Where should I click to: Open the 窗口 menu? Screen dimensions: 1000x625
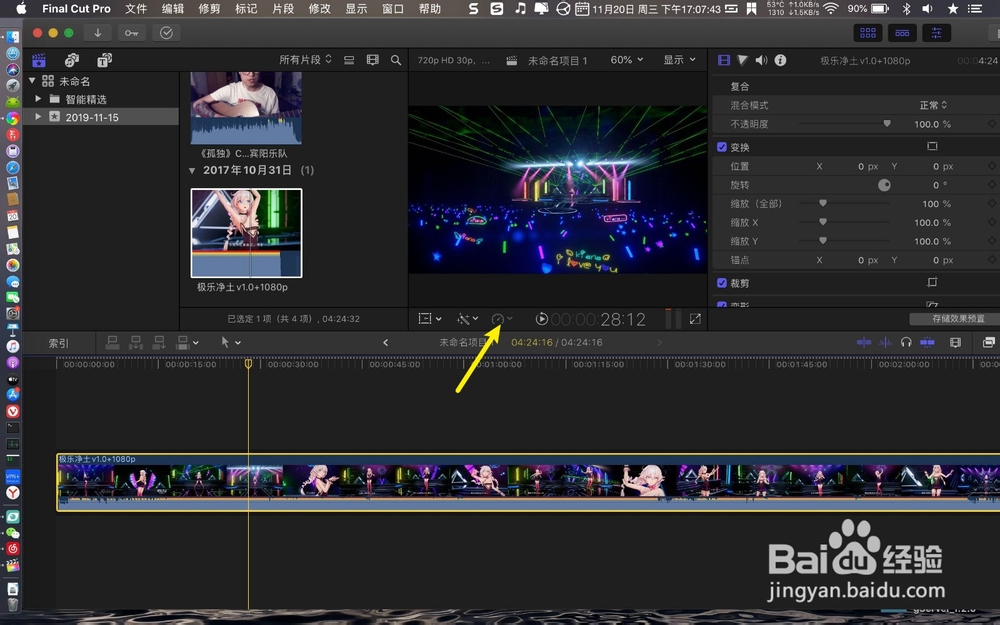393,8
